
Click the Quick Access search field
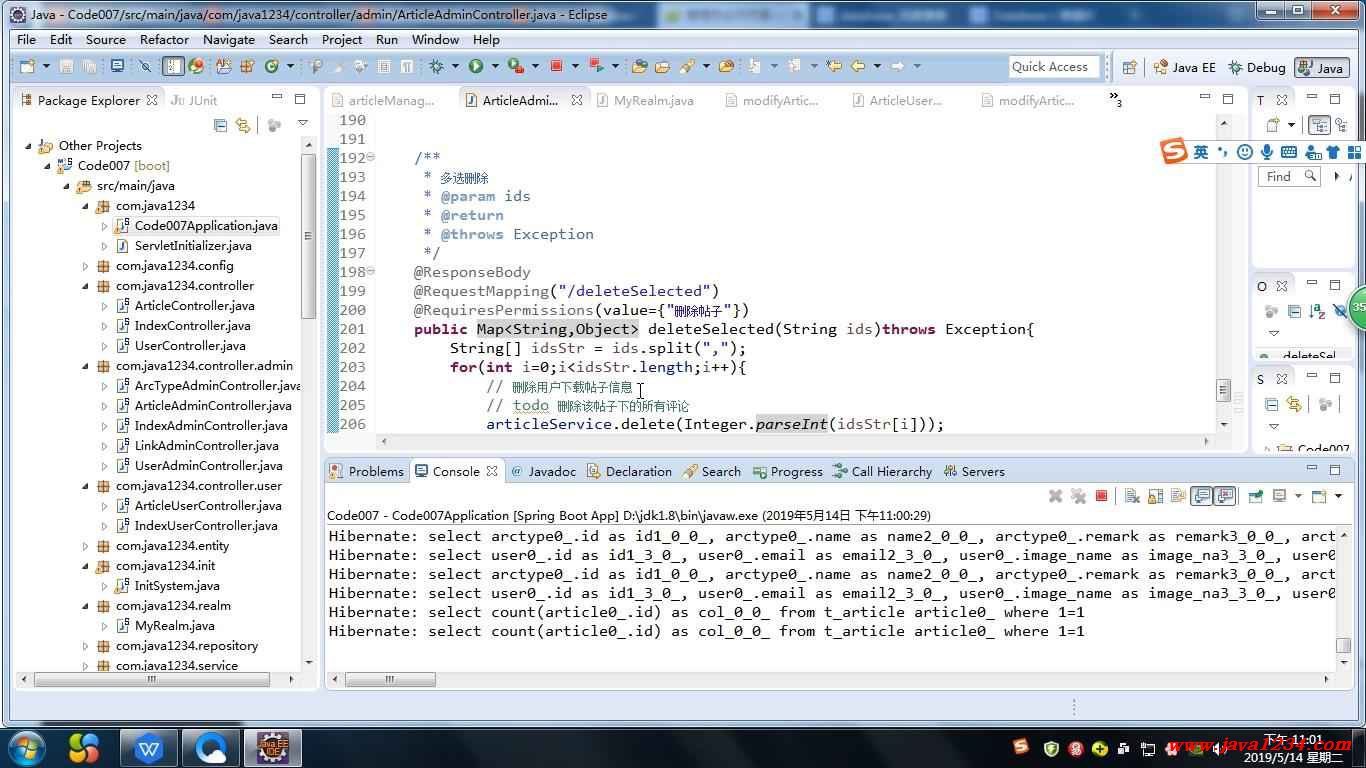(x=1053, y=67)
